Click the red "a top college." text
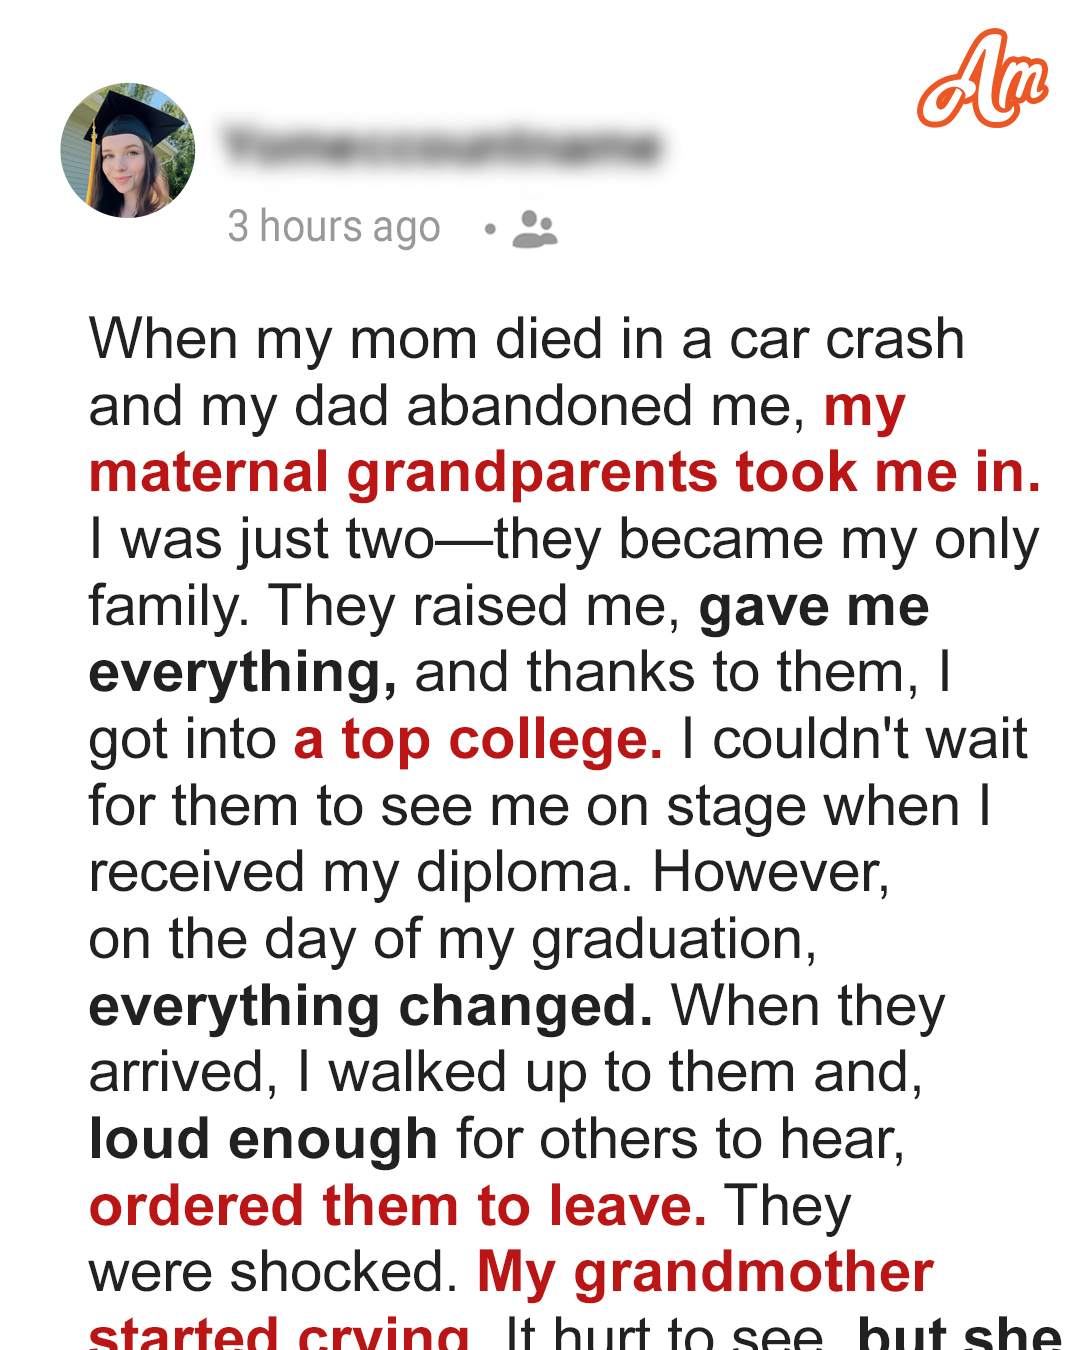The width and height of the screenshot is (1080, 1350). pyautogui.click(x=478, y=740)
